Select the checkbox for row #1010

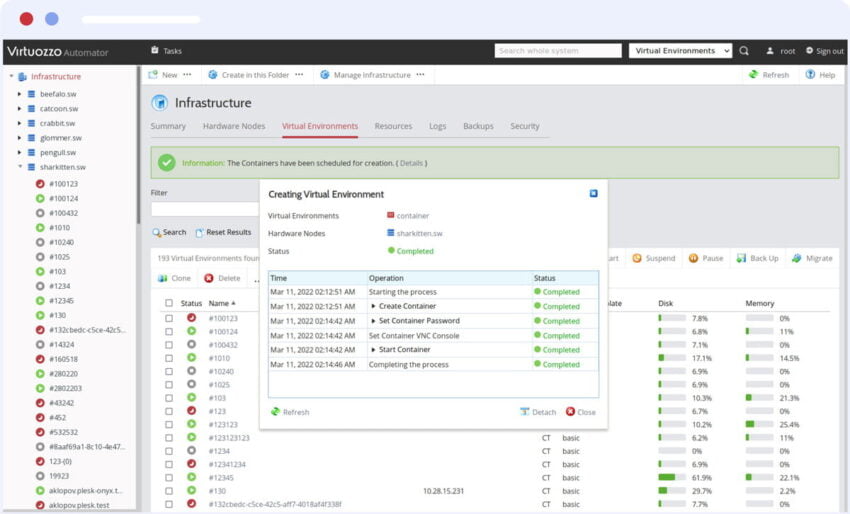[x=168, y=358]
